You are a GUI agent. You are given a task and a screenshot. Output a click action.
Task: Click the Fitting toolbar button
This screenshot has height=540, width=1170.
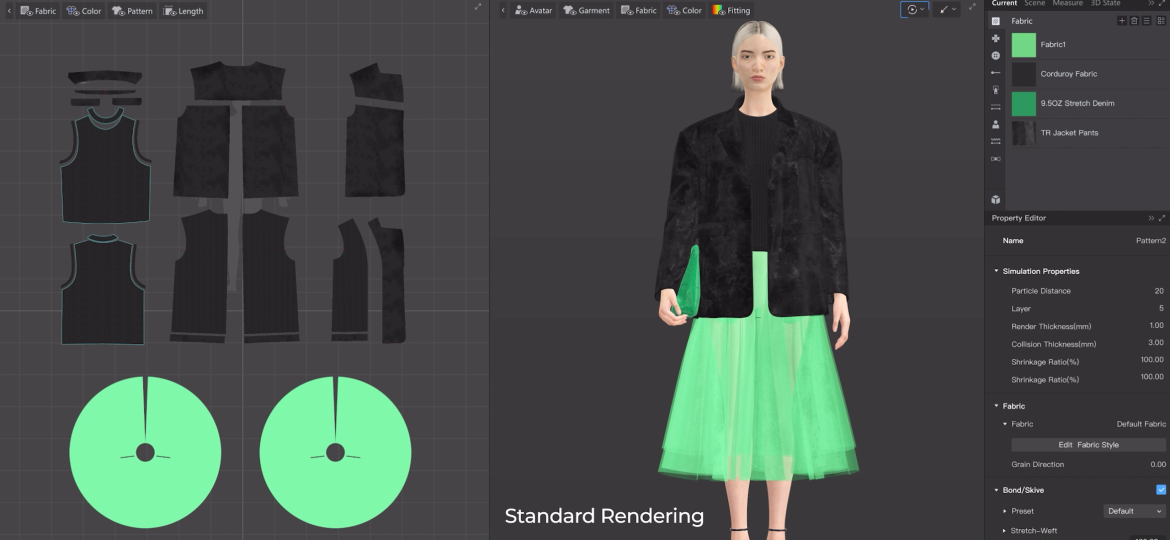731,11
